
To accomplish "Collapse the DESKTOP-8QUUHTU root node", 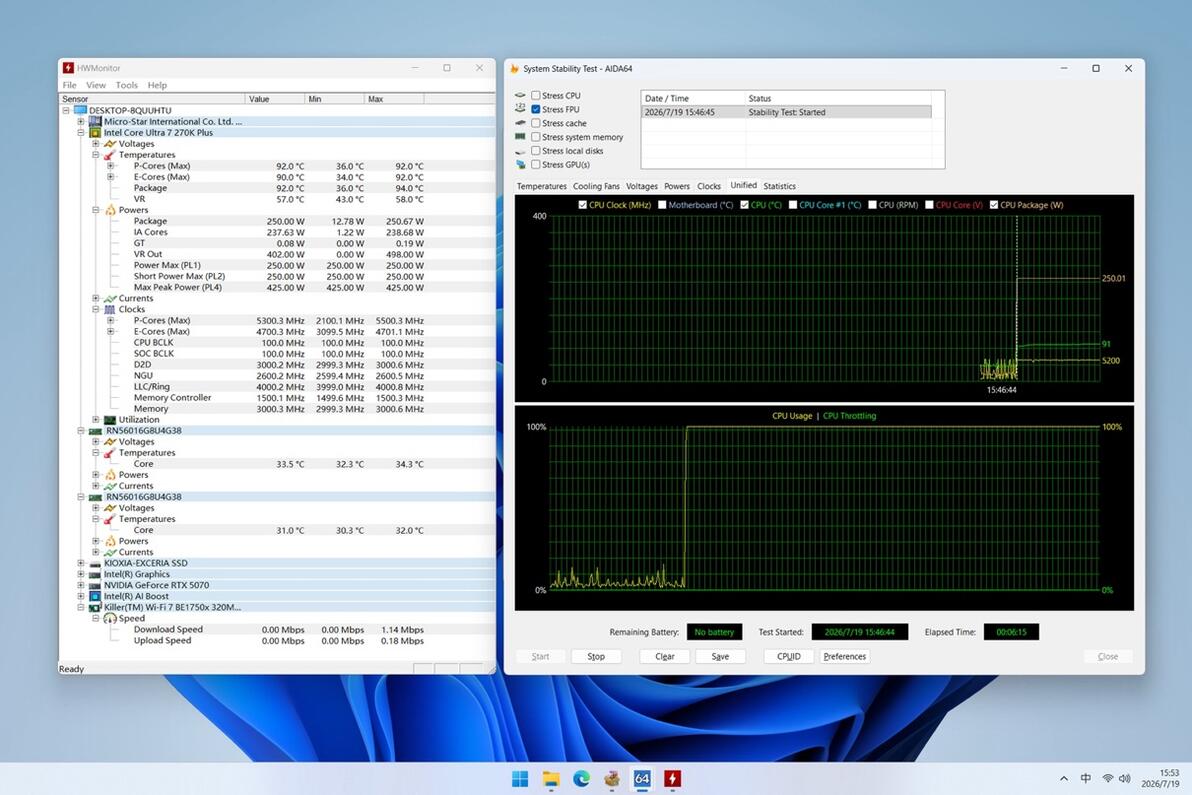I will pyautogui.click(x=66, y=110).
